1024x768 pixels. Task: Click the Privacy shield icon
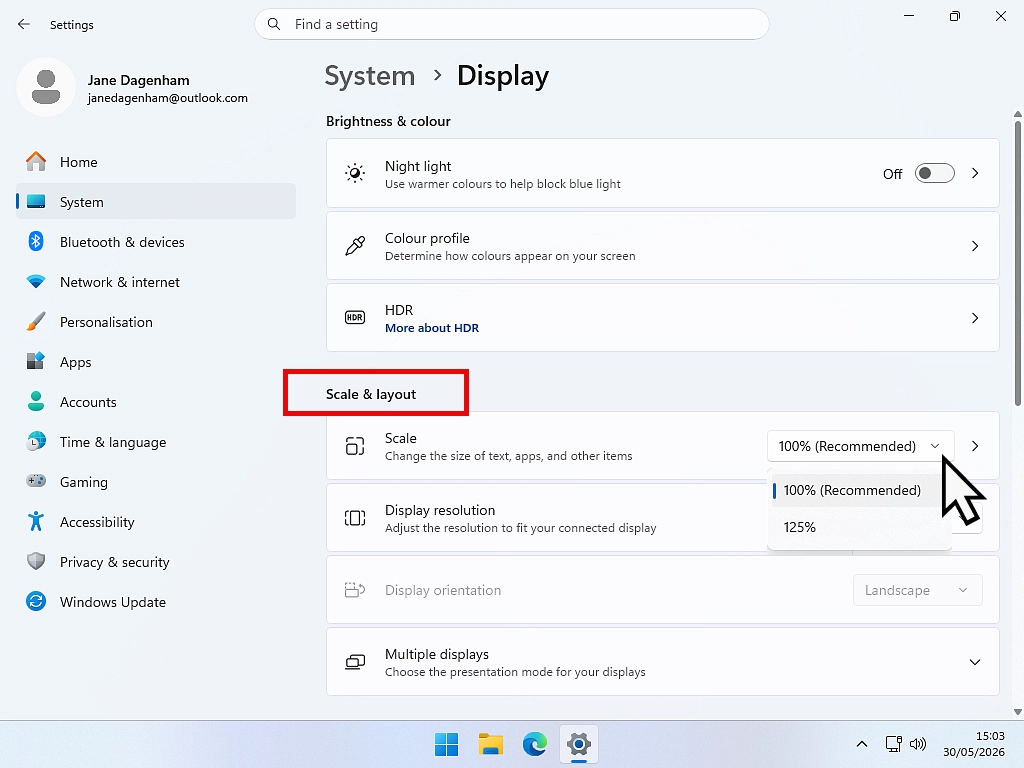pyautogui.click(x=36, y=561)
